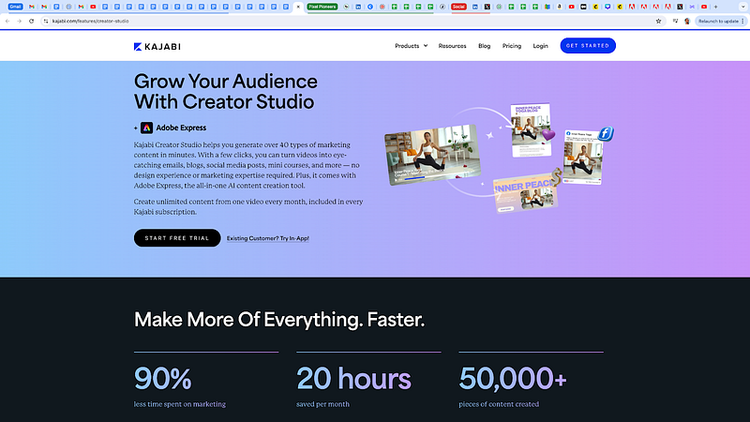Open the Resources menu item
Viewport: 750px width, 422px height.
[x=452, y=46]
